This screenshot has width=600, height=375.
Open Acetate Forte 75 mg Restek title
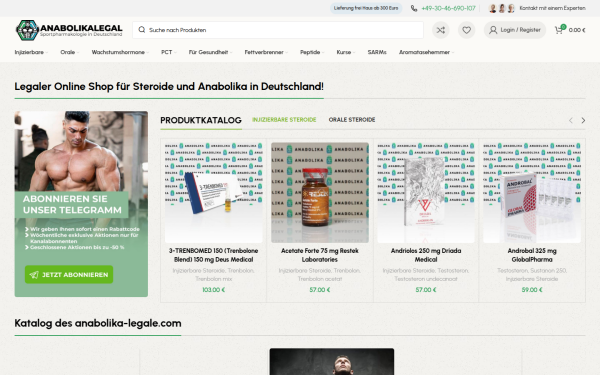(320, 255)
